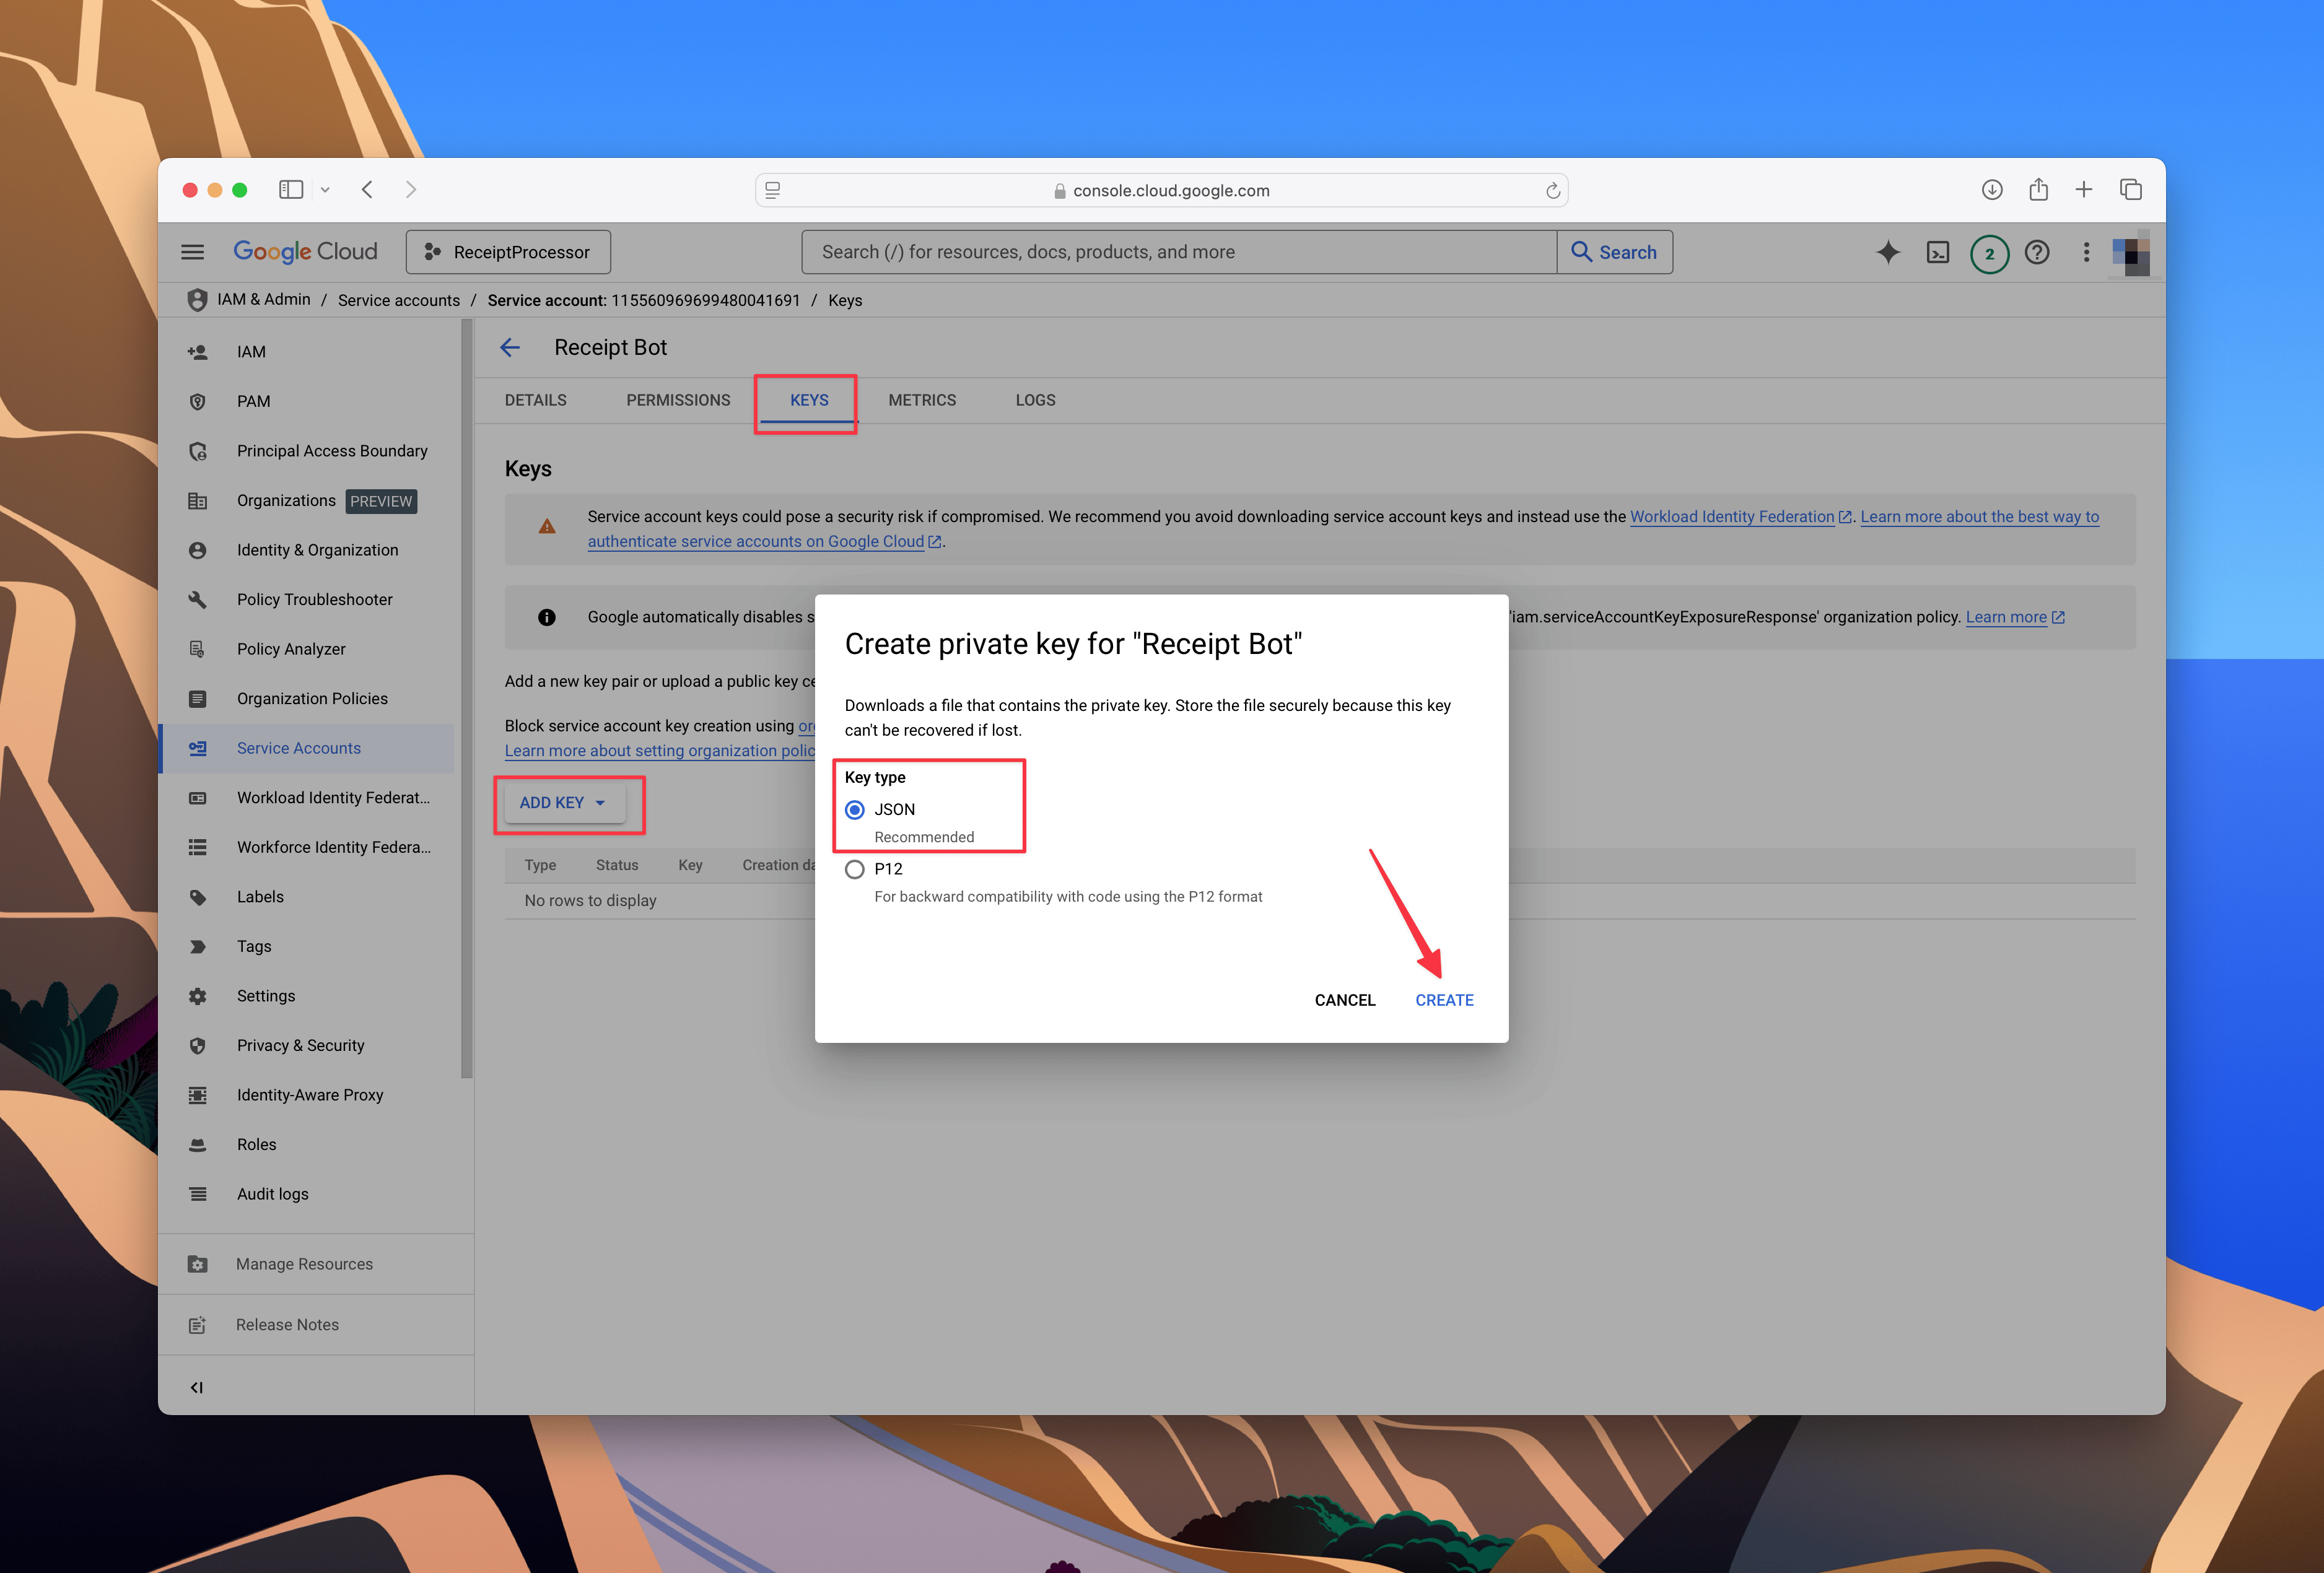Screen dimensions: 2324x1573
Task: Toggle Safari sidebar icon
Action: coord(291,189)
